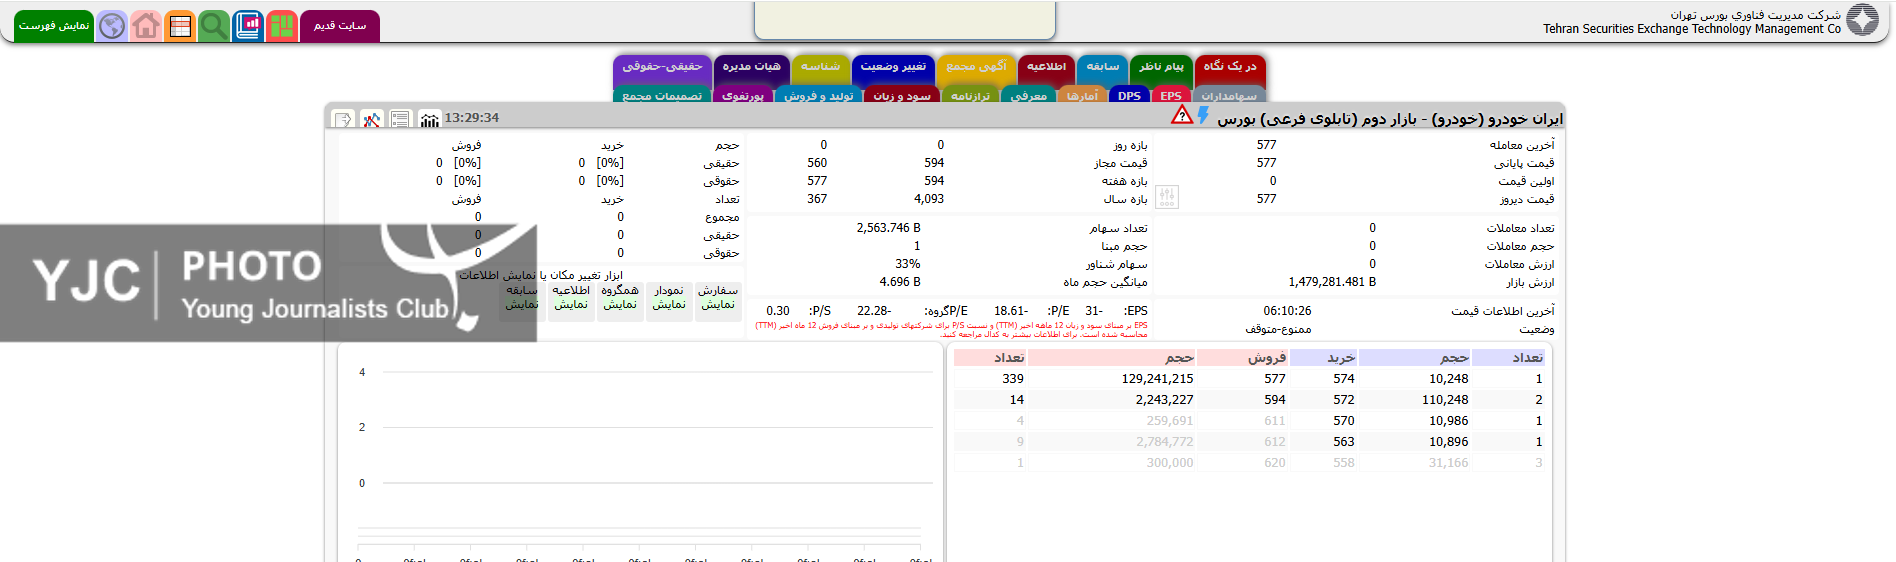
Task: Click the monthly average volume 4.696 B
Action: click(x=900, y=282)
